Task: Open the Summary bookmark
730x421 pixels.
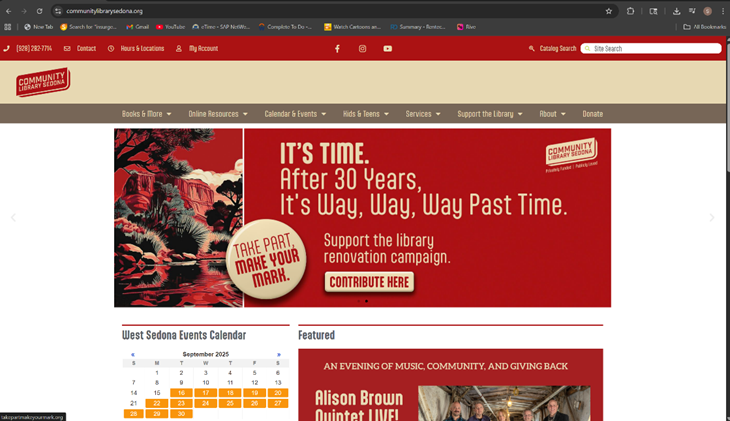Action: 418,27
